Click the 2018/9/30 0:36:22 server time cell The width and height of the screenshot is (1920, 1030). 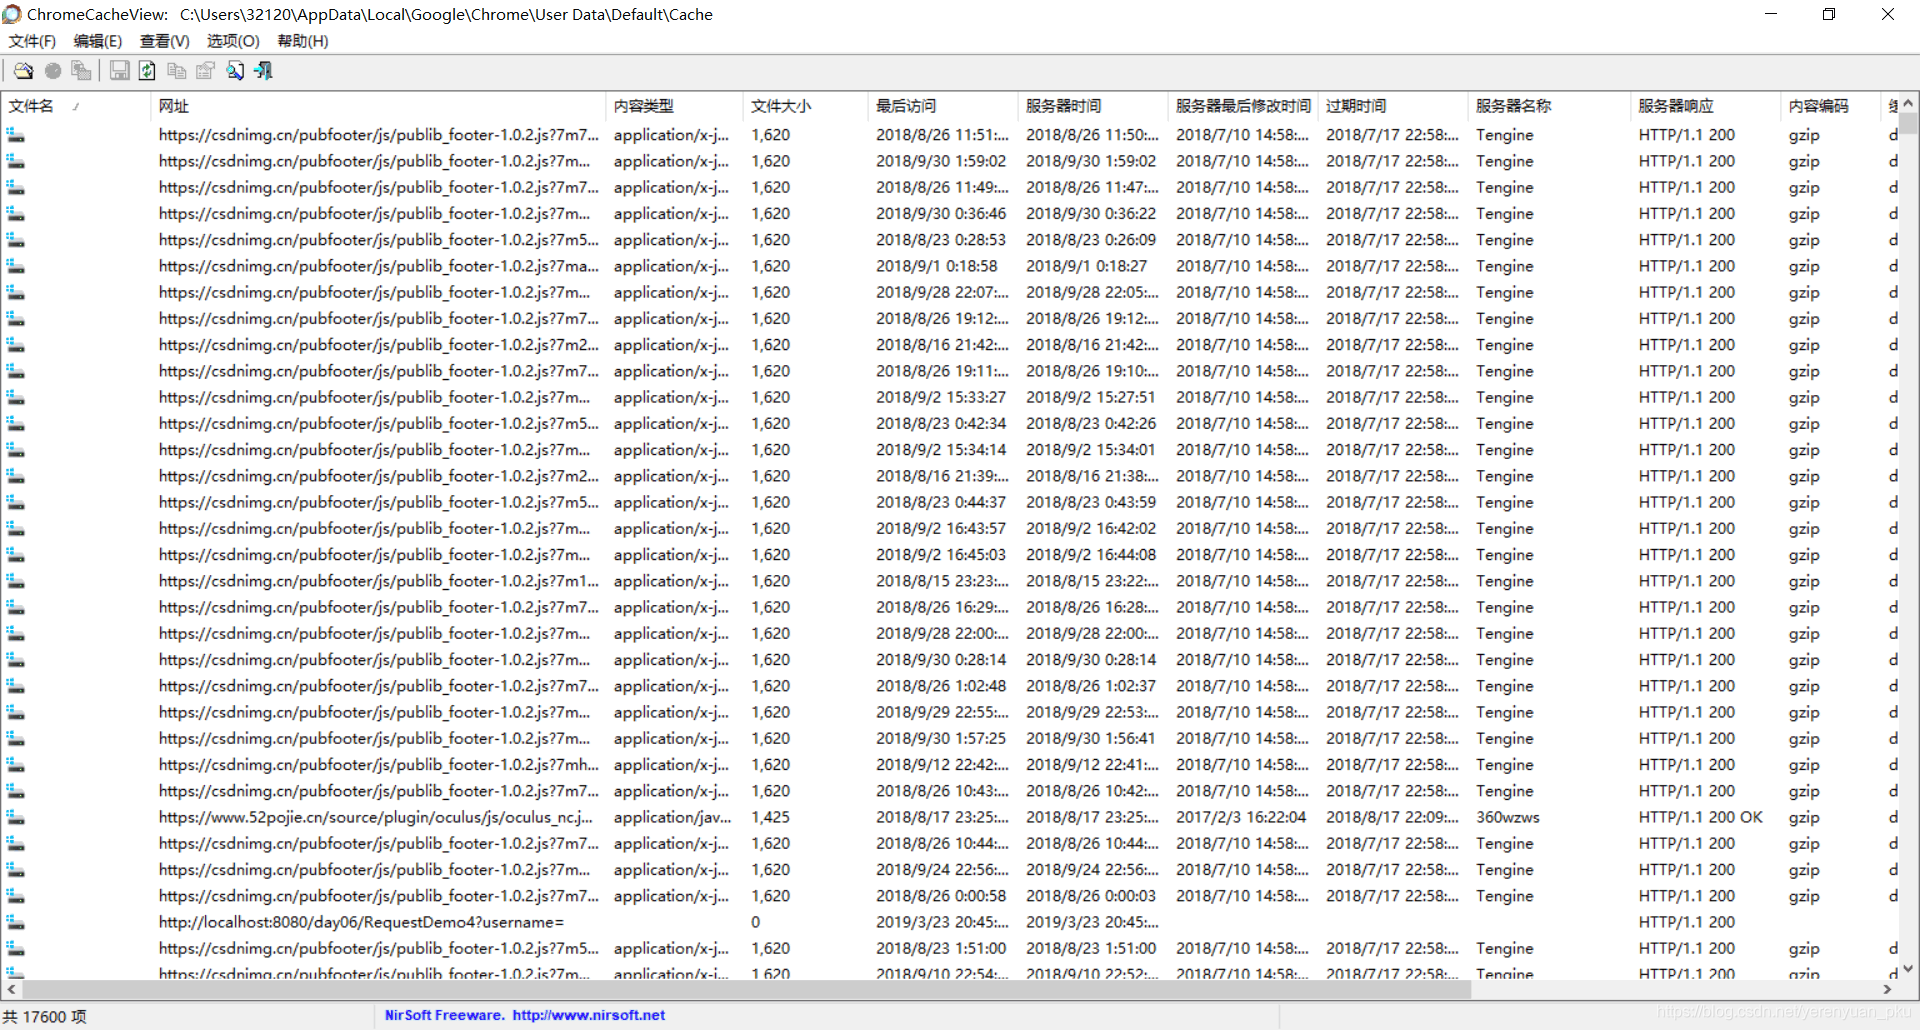pos(1091,214)
